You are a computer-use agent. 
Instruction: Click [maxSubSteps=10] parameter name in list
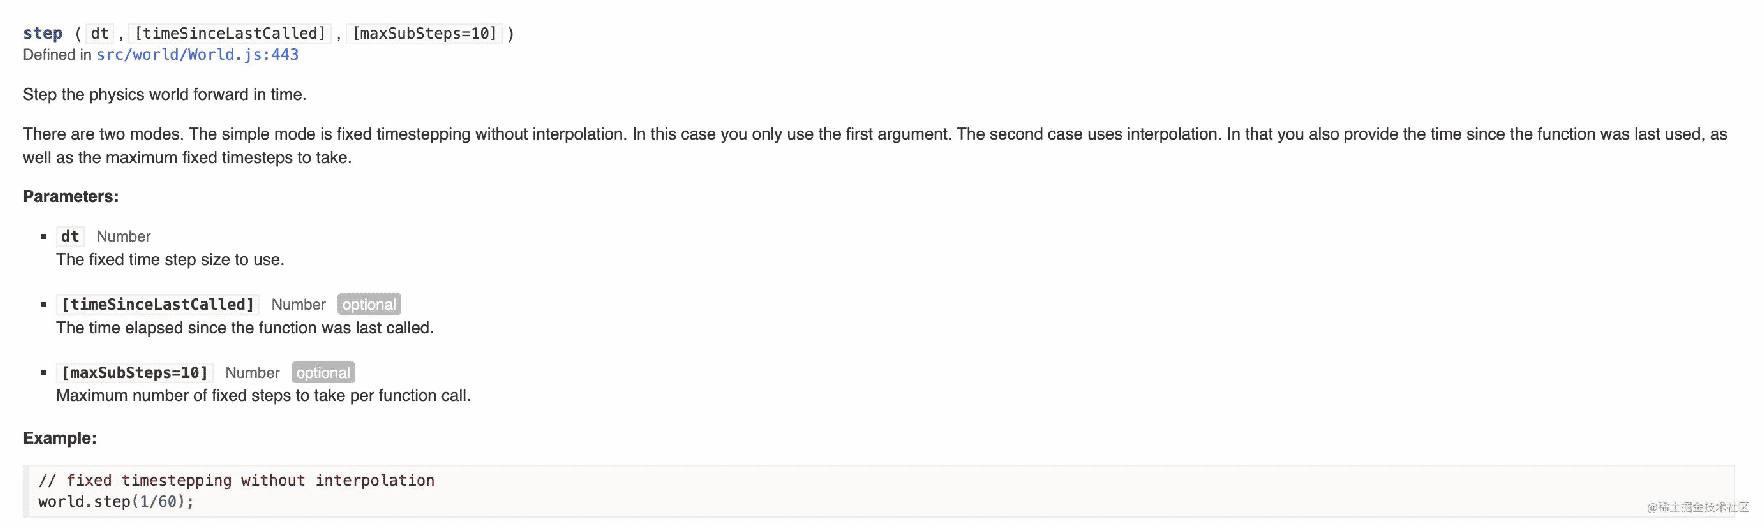[135, 372]
